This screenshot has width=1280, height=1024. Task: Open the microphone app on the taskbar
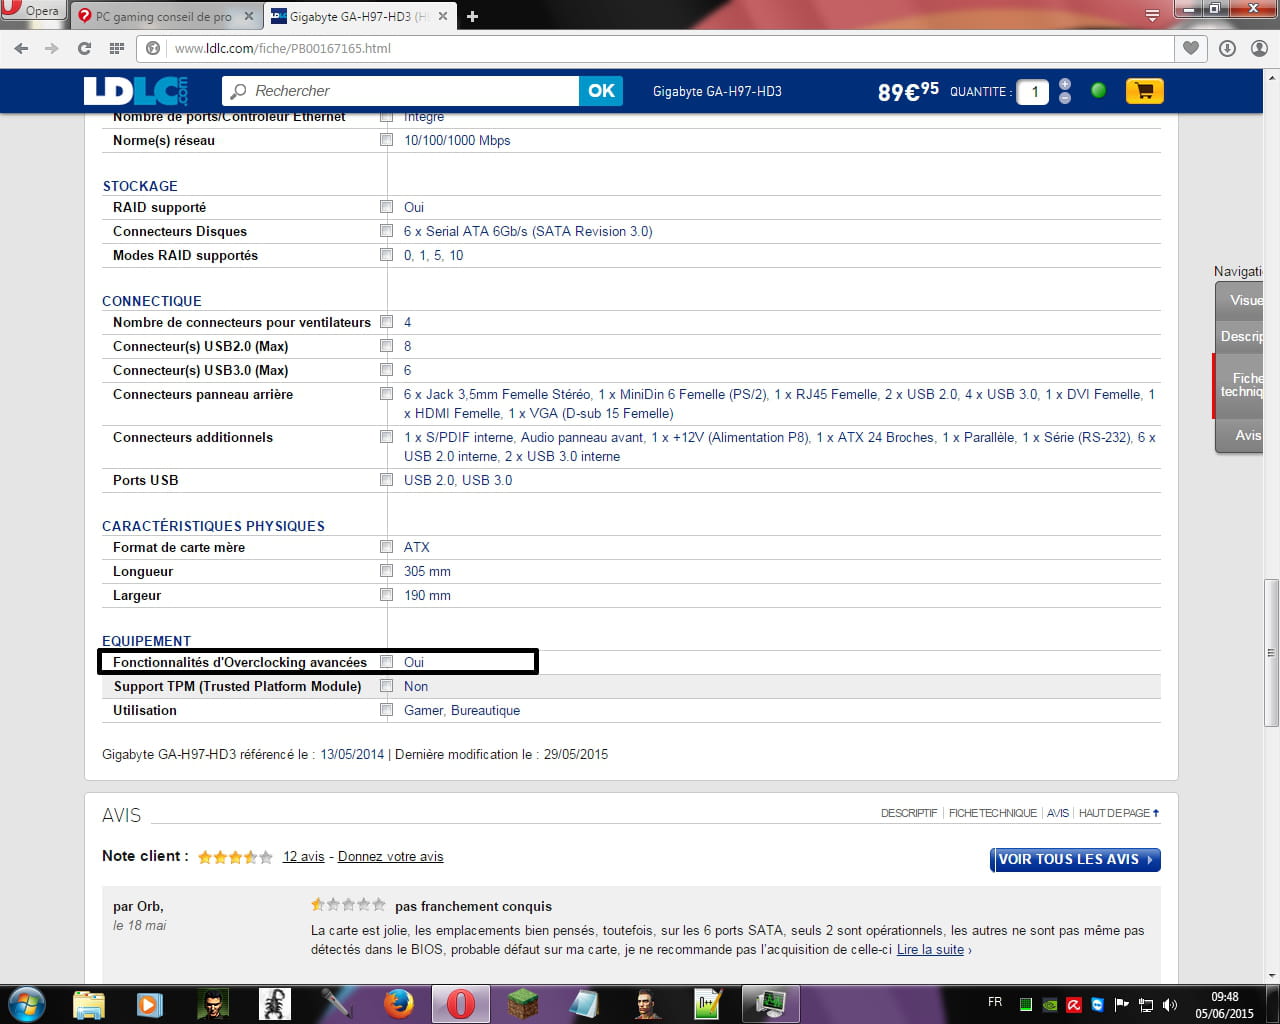tap(336, 1003)
